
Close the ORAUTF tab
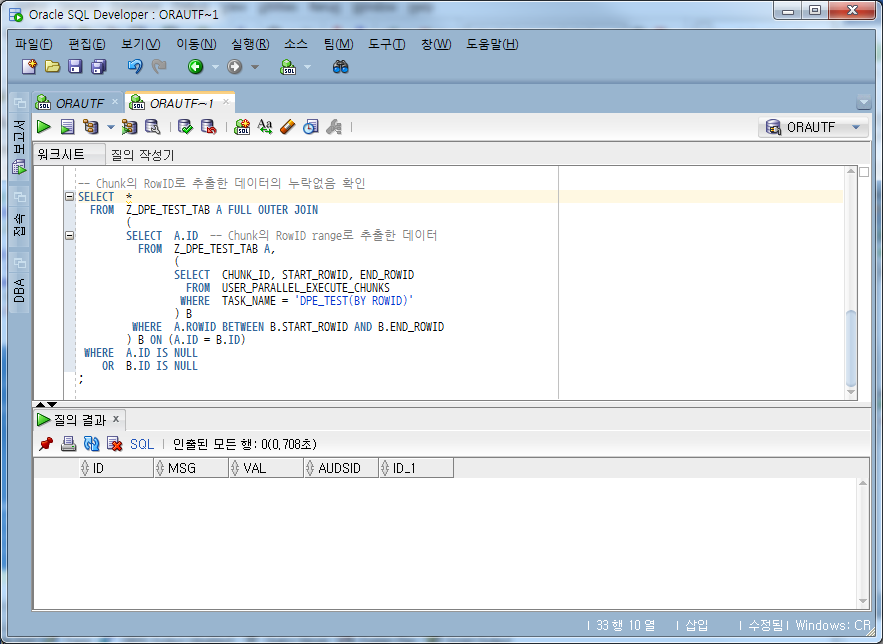(x=114, y=101)
